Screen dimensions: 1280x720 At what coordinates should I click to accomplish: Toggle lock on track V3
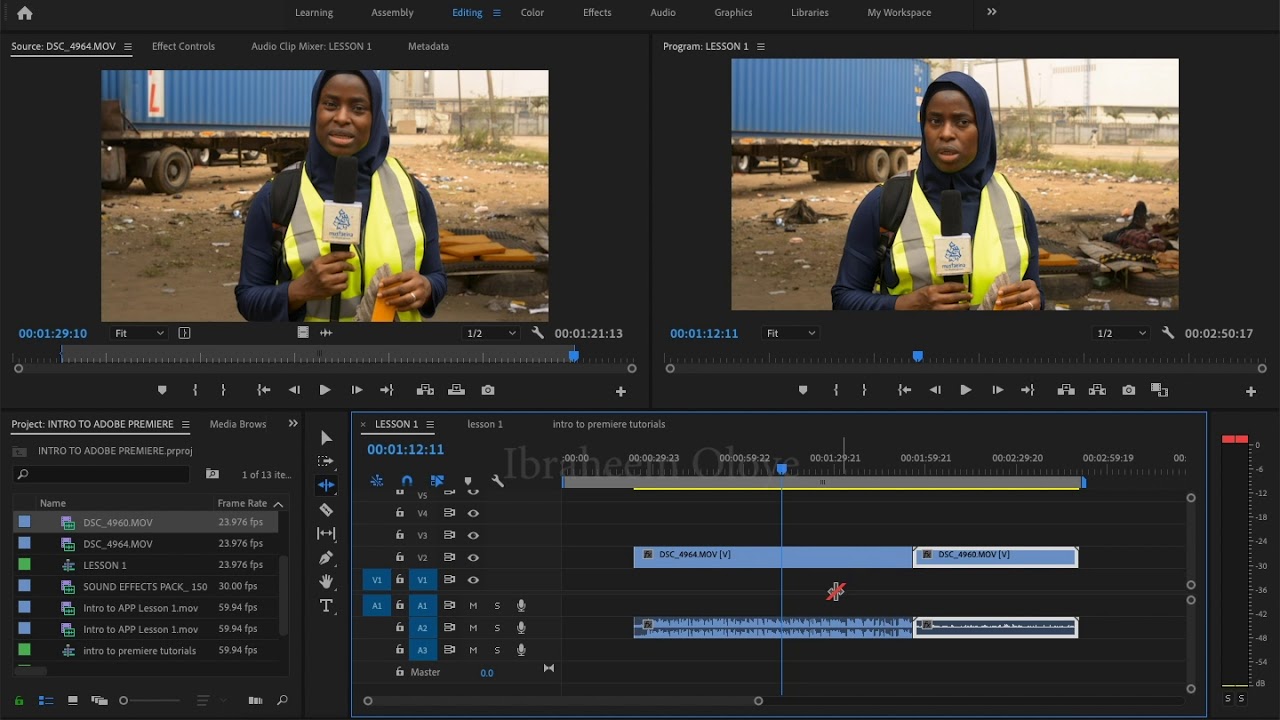pos(400,535)
